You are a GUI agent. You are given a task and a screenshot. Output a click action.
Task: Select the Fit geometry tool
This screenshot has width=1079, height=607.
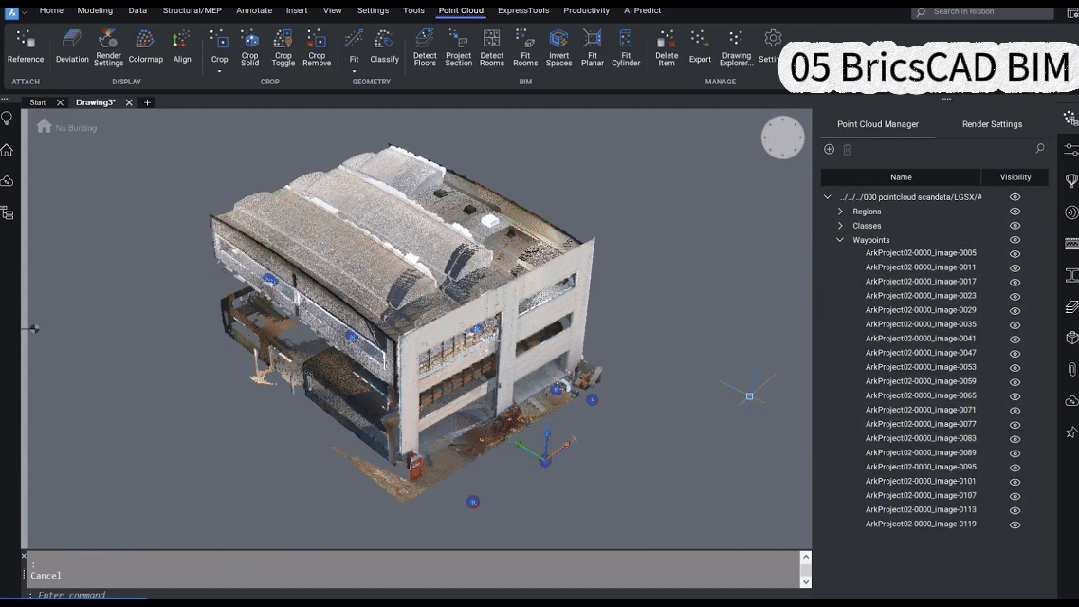(354, 45)
